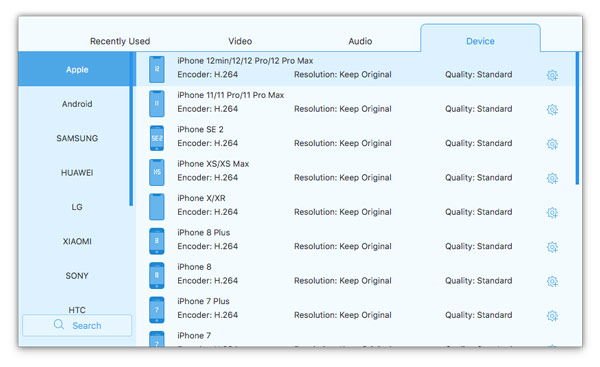This screenshot has height=367, width=600.
Task: Click Encoder: H.264 in iPhone 8 Plus row
Action: pos(207,246)
